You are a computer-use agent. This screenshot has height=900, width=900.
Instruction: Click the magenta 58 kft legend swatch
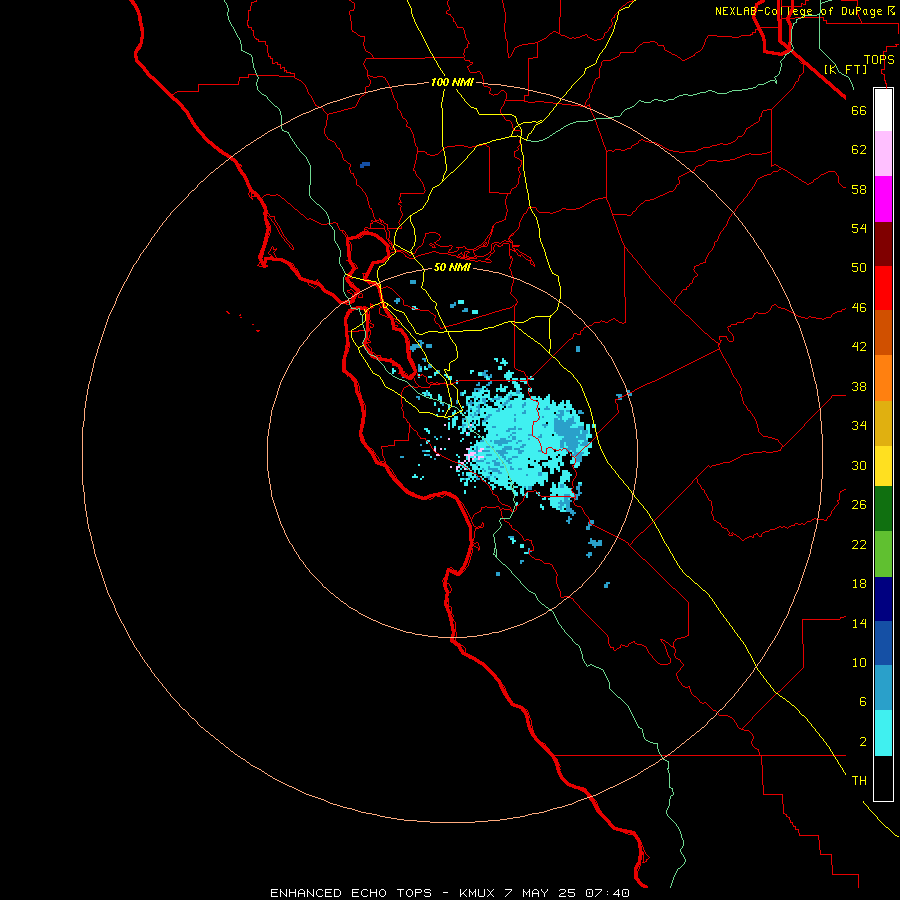[x=883, y=199]
